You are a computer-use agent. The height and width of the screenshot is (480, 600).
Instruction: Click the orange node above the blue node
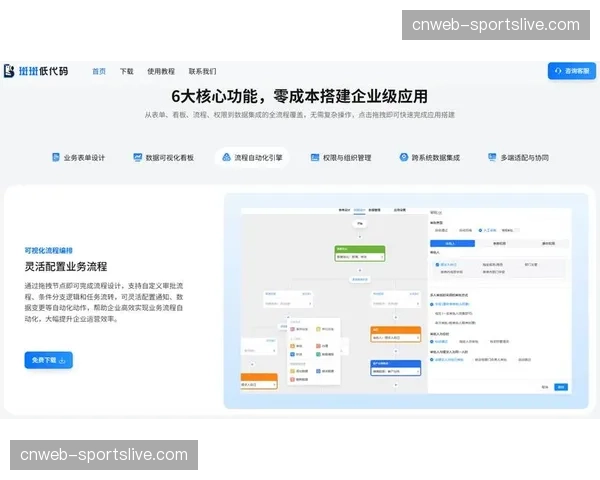tap(396, 334)
